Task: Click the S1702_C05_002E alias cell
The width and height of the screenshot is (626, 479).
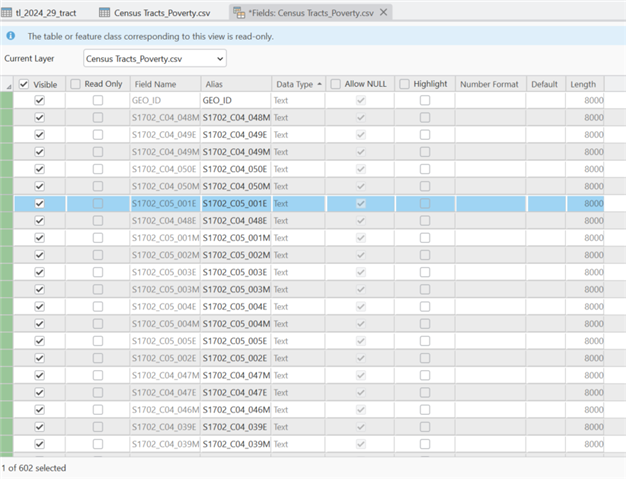Action: coord(236,358)
